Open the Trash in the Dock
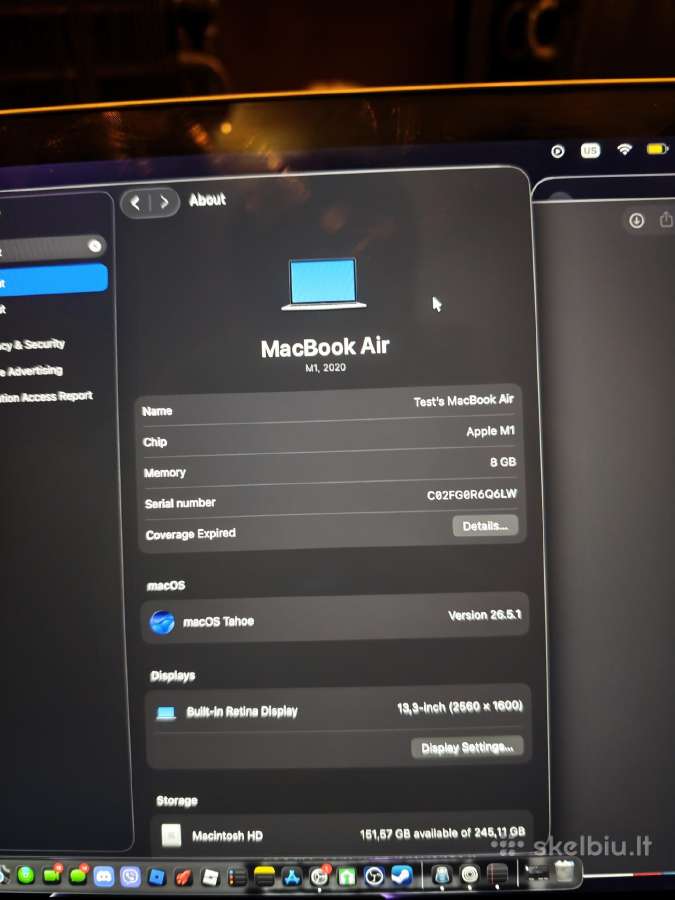This screenshot has width=675, height=900. tap(565, 872)
